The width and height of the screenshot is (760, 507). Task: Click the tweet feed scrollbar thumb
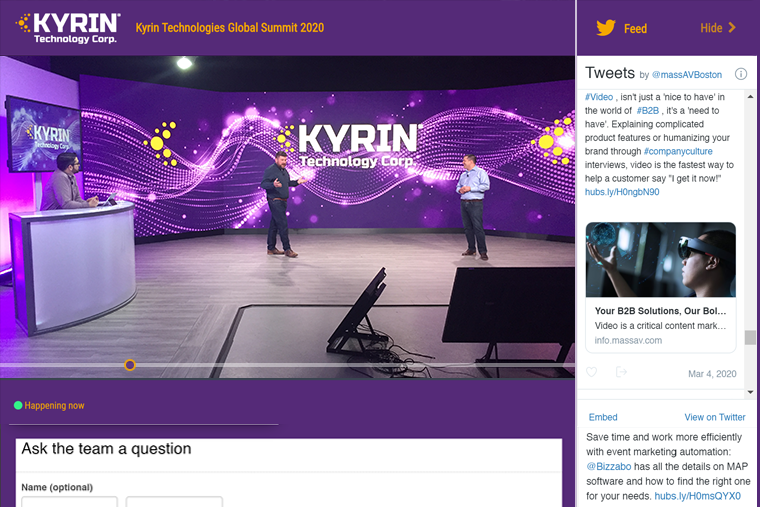[750, 337]
